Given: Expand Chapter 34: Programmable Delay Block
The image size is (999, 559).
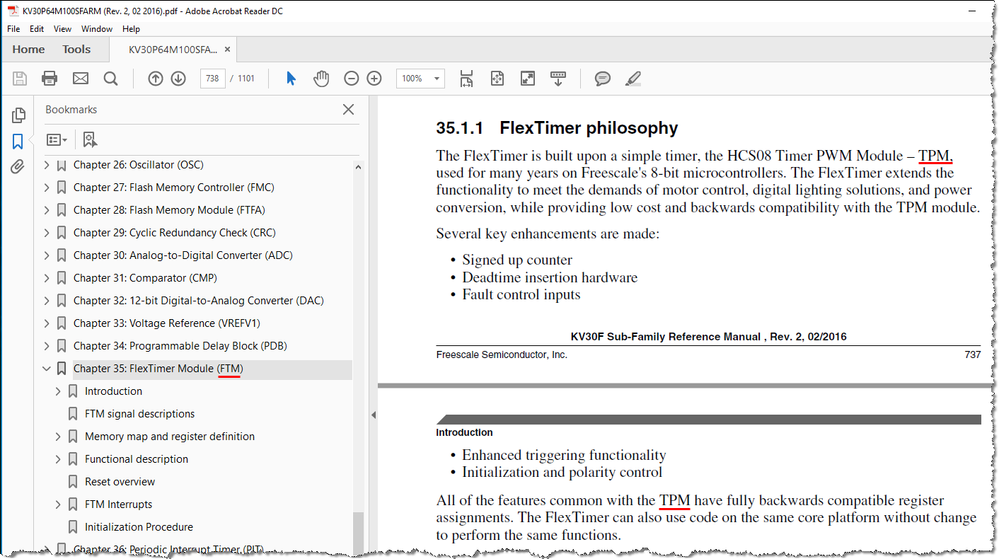Looking at the screenshot, I should (x=47, y=346).
